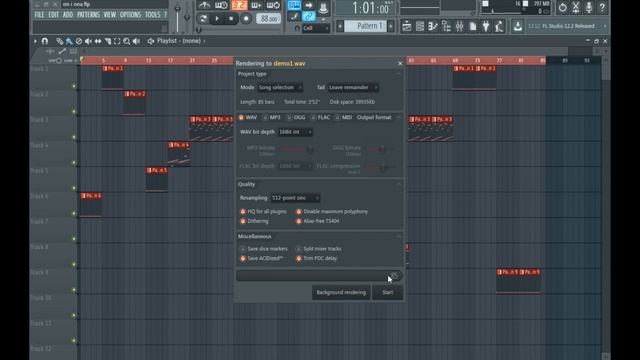Toggle the metronome icon
This screenshot has height=360, width=640.
[204, 5]
